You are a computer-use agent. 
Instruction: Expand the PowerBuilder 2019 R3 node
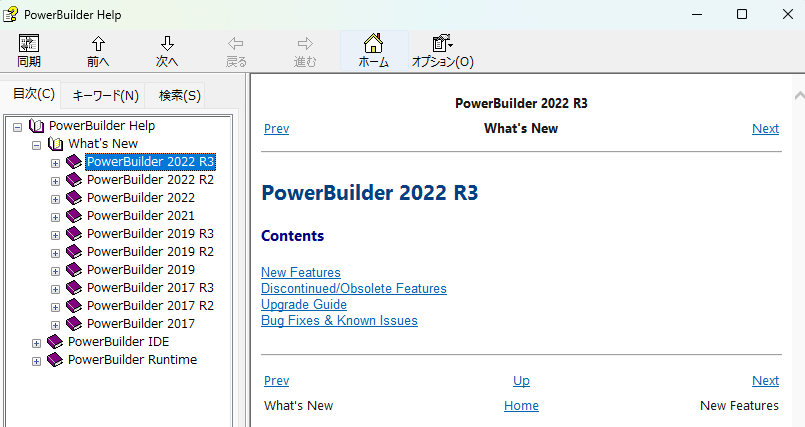(56, 234)
